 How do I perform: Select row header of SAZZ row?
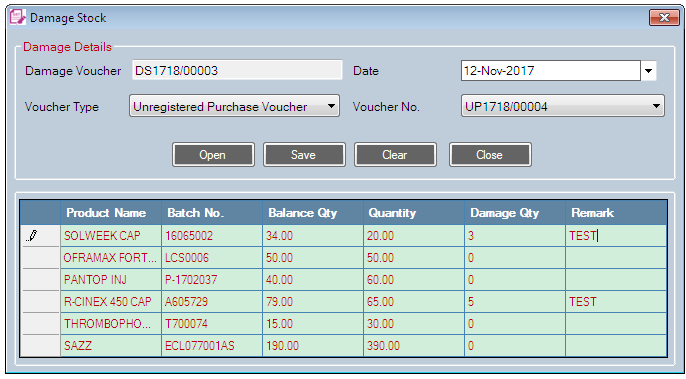pyautogui.click(x=40, y=346)
